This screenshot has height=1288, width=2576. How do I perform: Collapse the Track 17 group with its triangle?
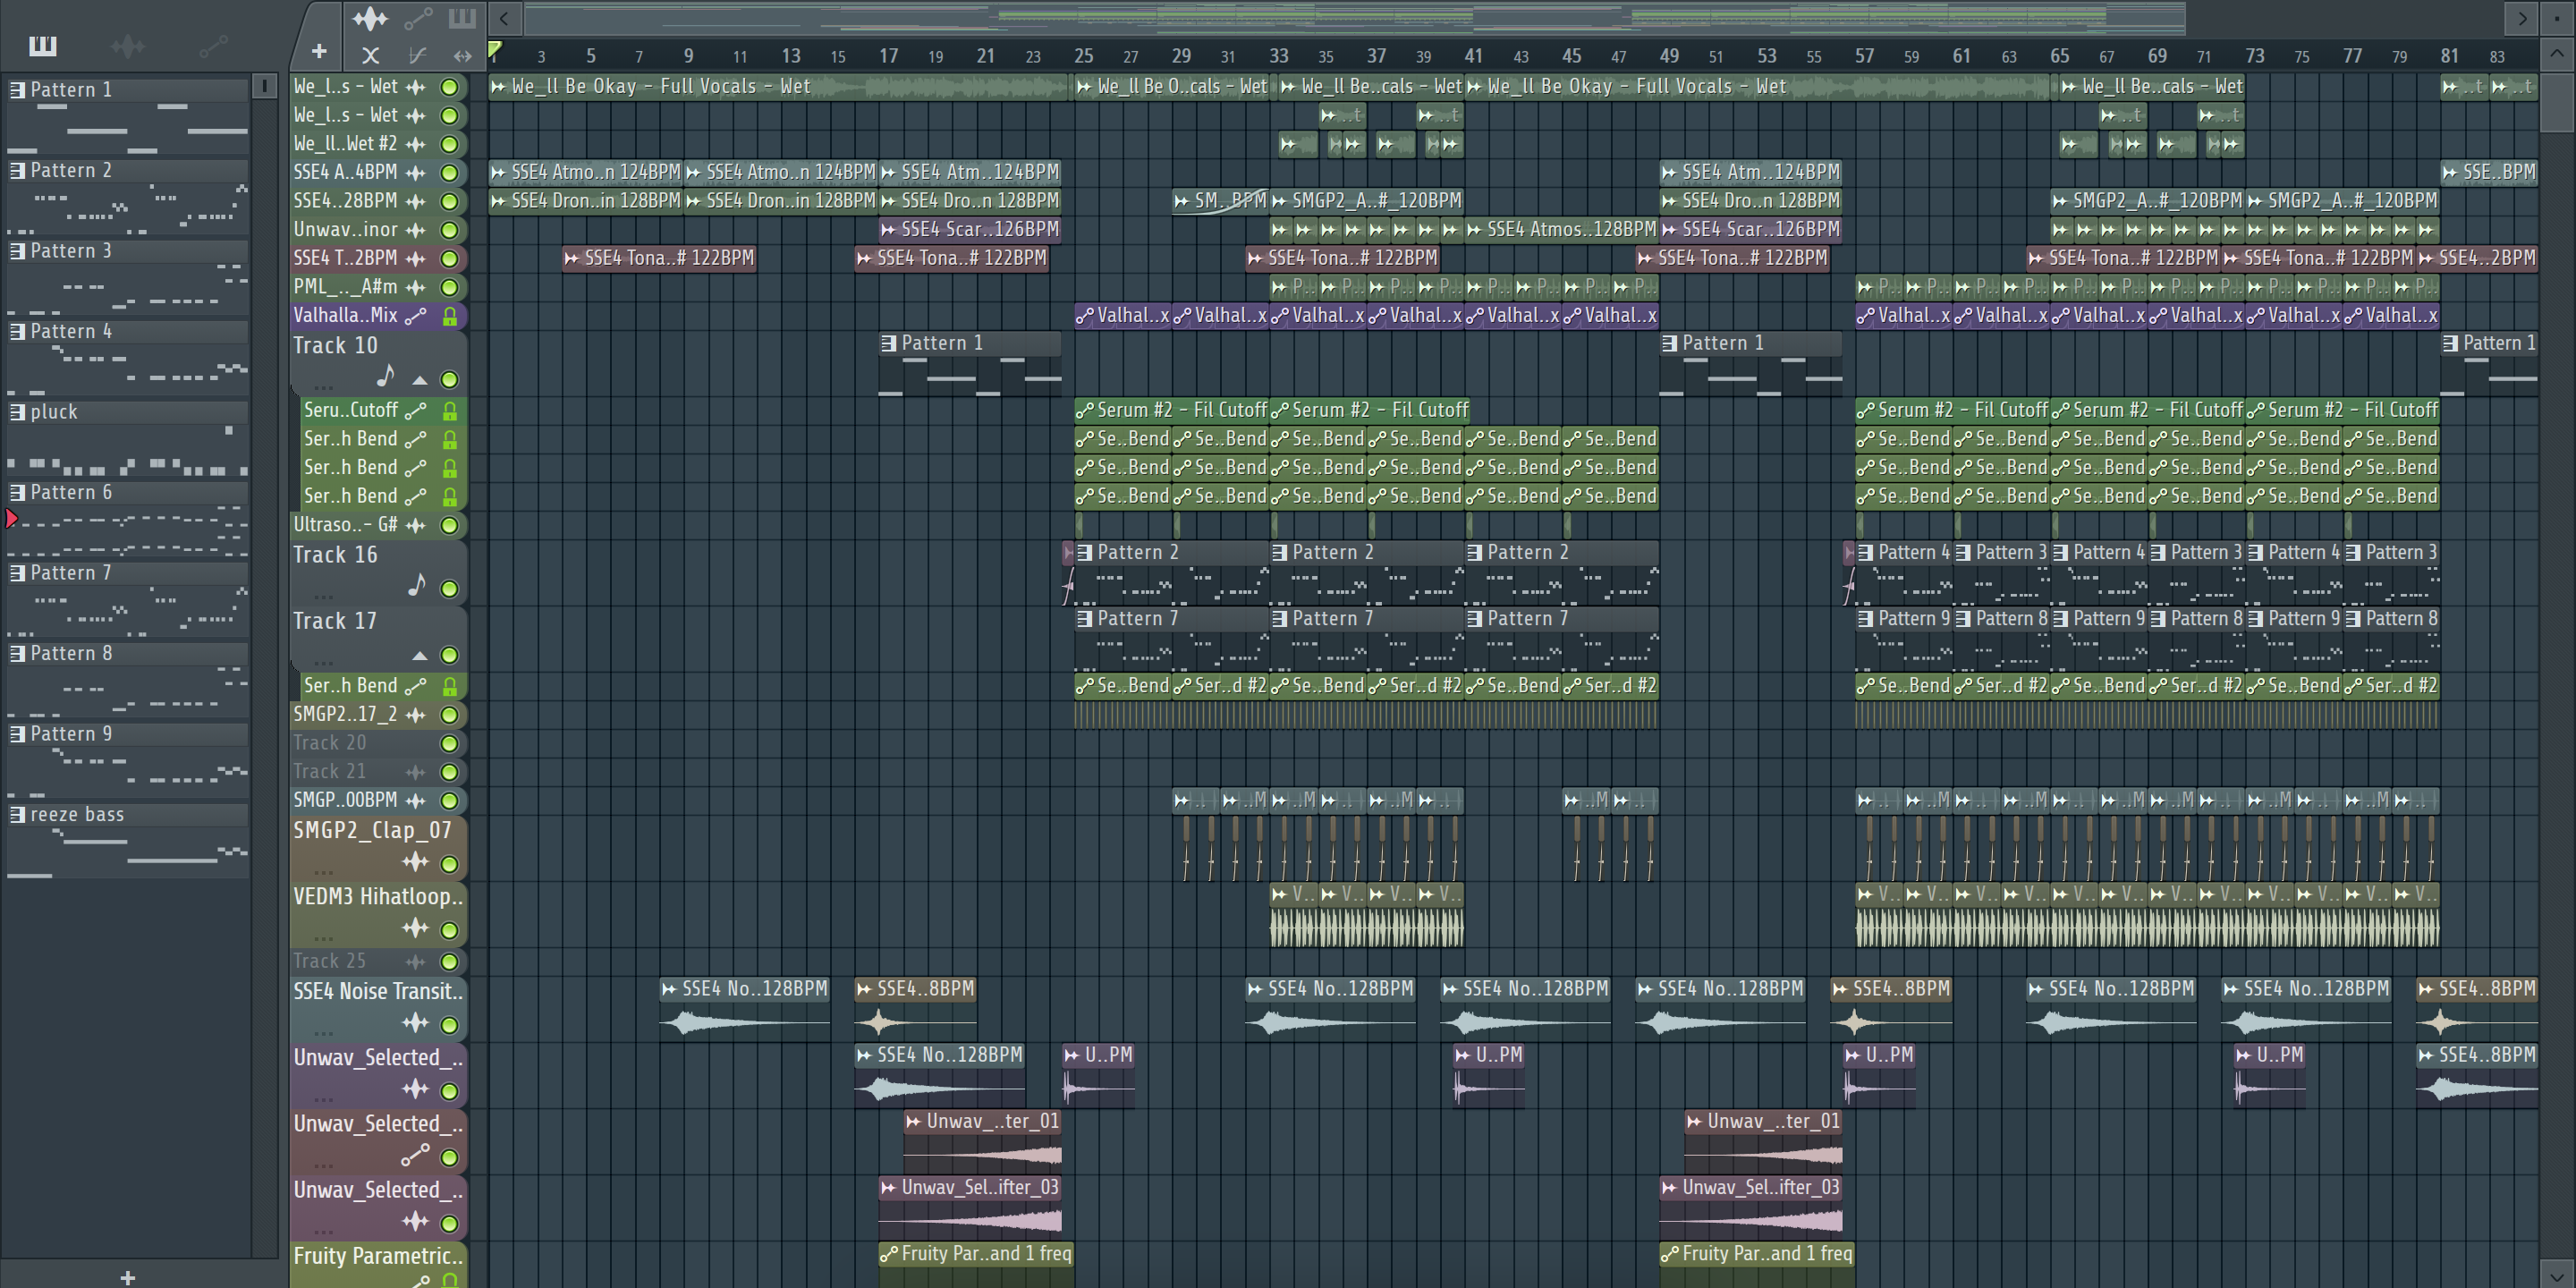(420, 656)
